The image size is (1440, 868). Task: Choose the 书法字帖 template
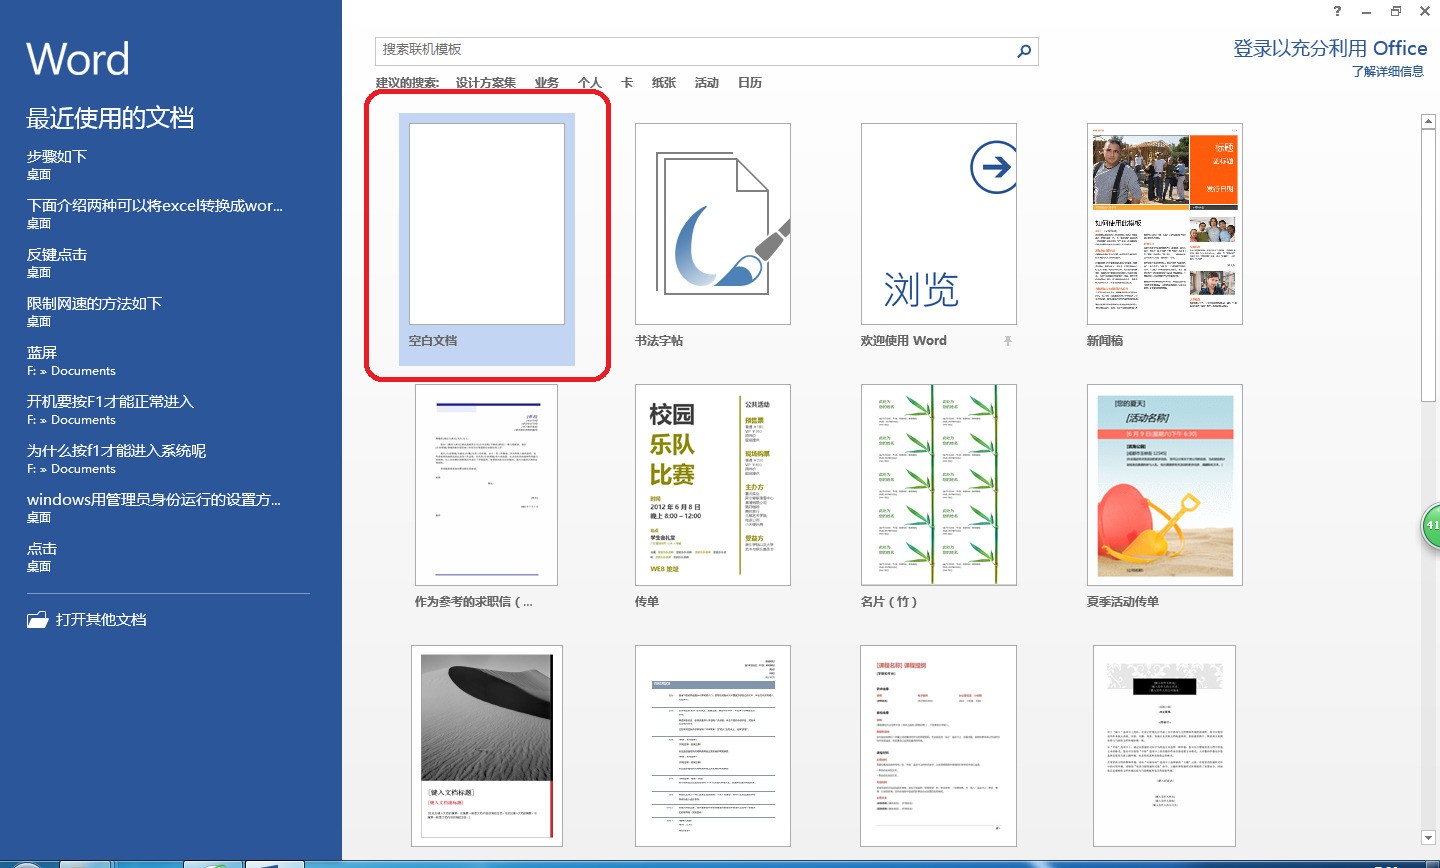713,236
